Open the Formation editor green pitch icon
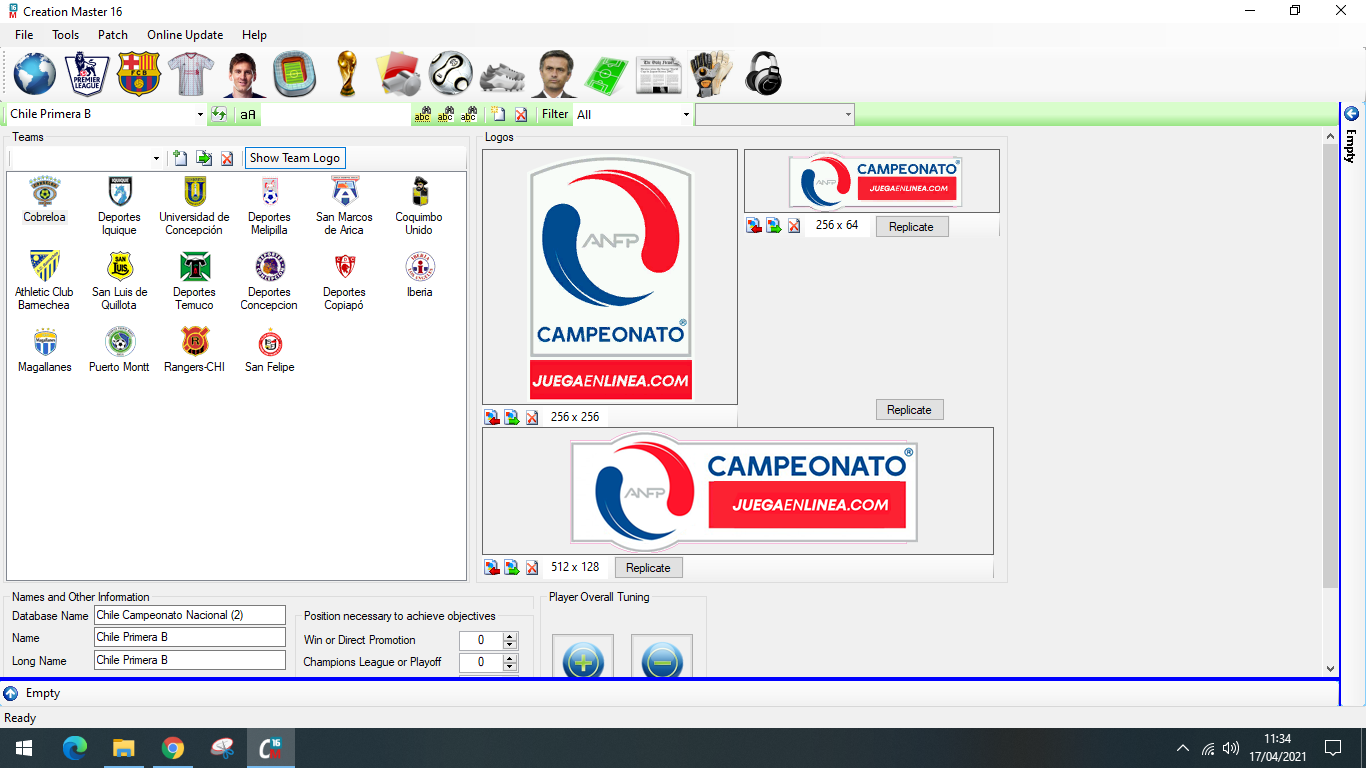The image size is (1366, 768). [x=607, y=73]
